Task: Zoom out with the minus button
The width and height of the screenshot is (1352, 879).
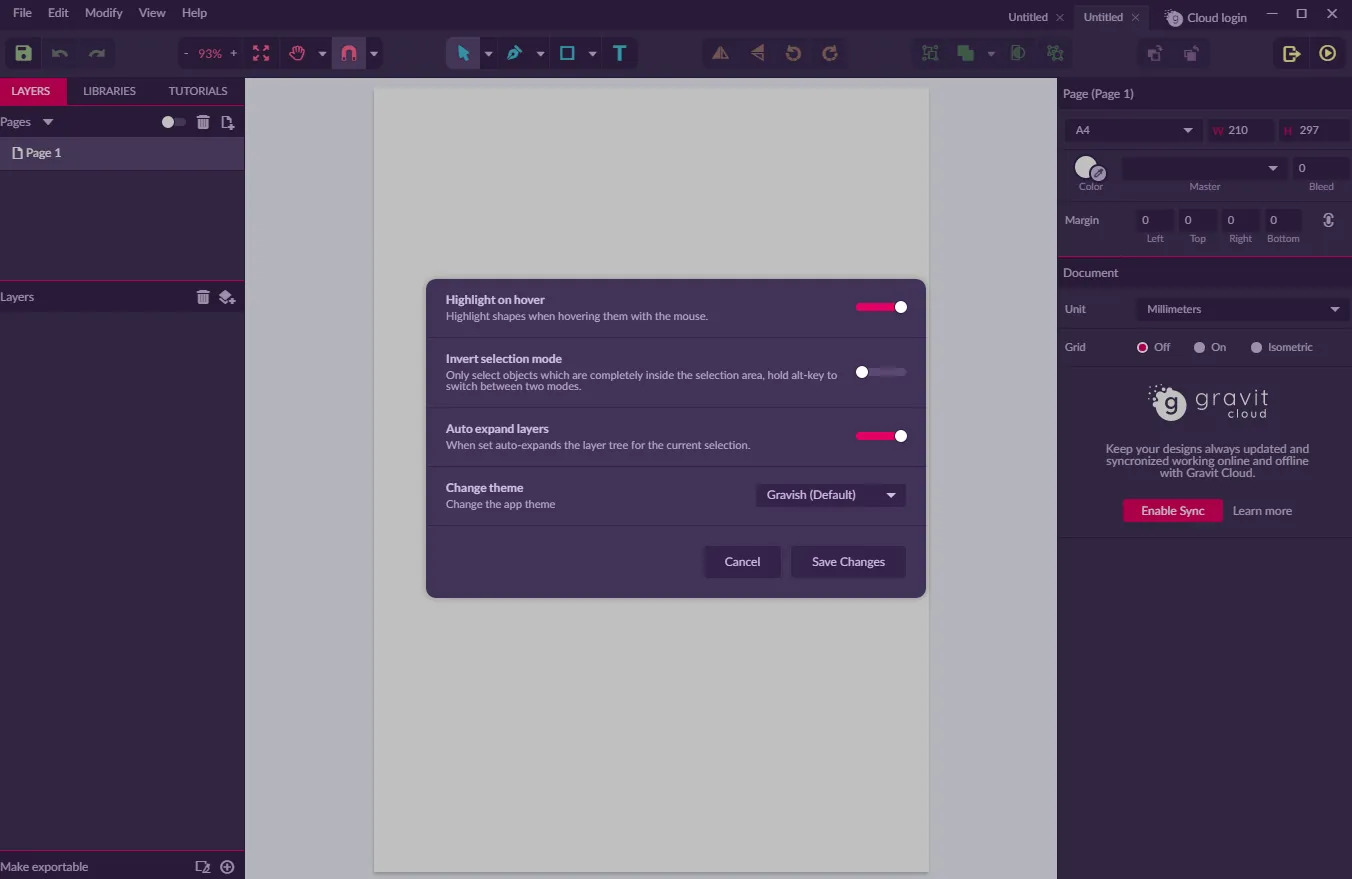Action: coord(186,53)
